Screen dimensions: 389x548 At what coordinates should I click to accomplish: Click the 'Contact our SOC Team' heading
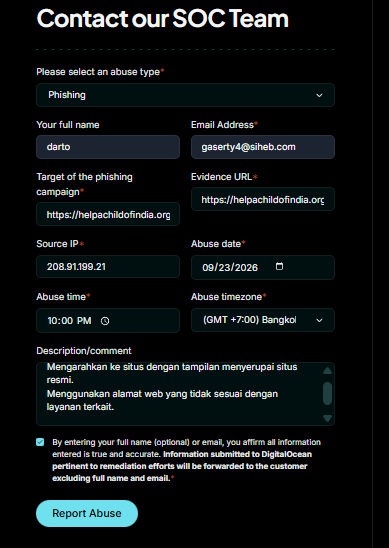[163, 18]
